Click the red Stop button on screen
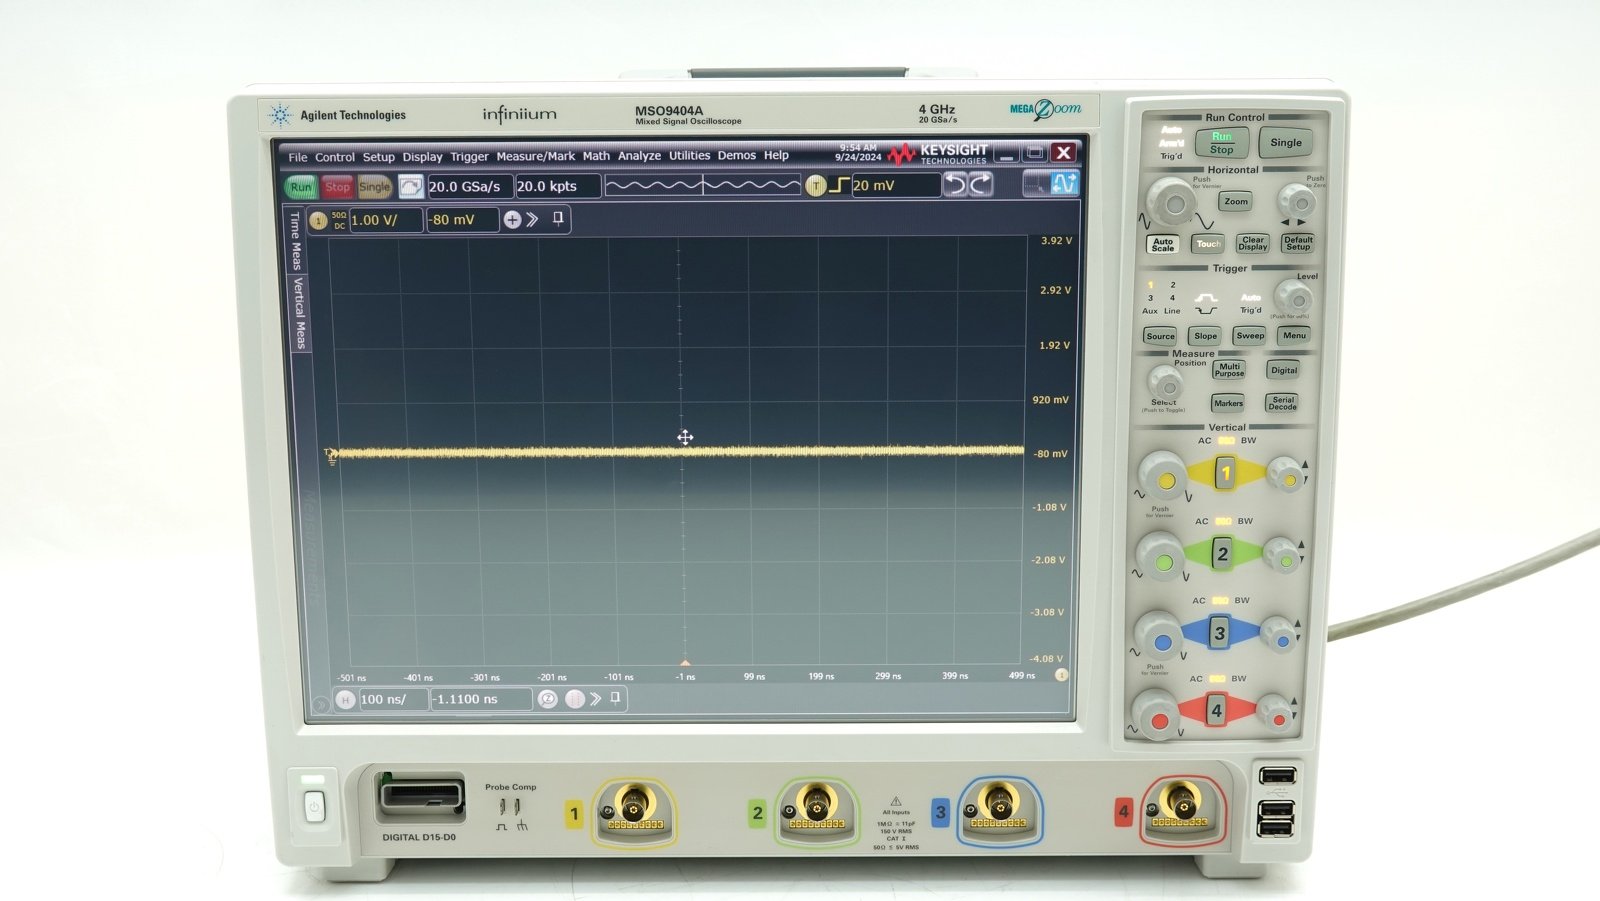1600x901 pixels. tap(337, 187)
